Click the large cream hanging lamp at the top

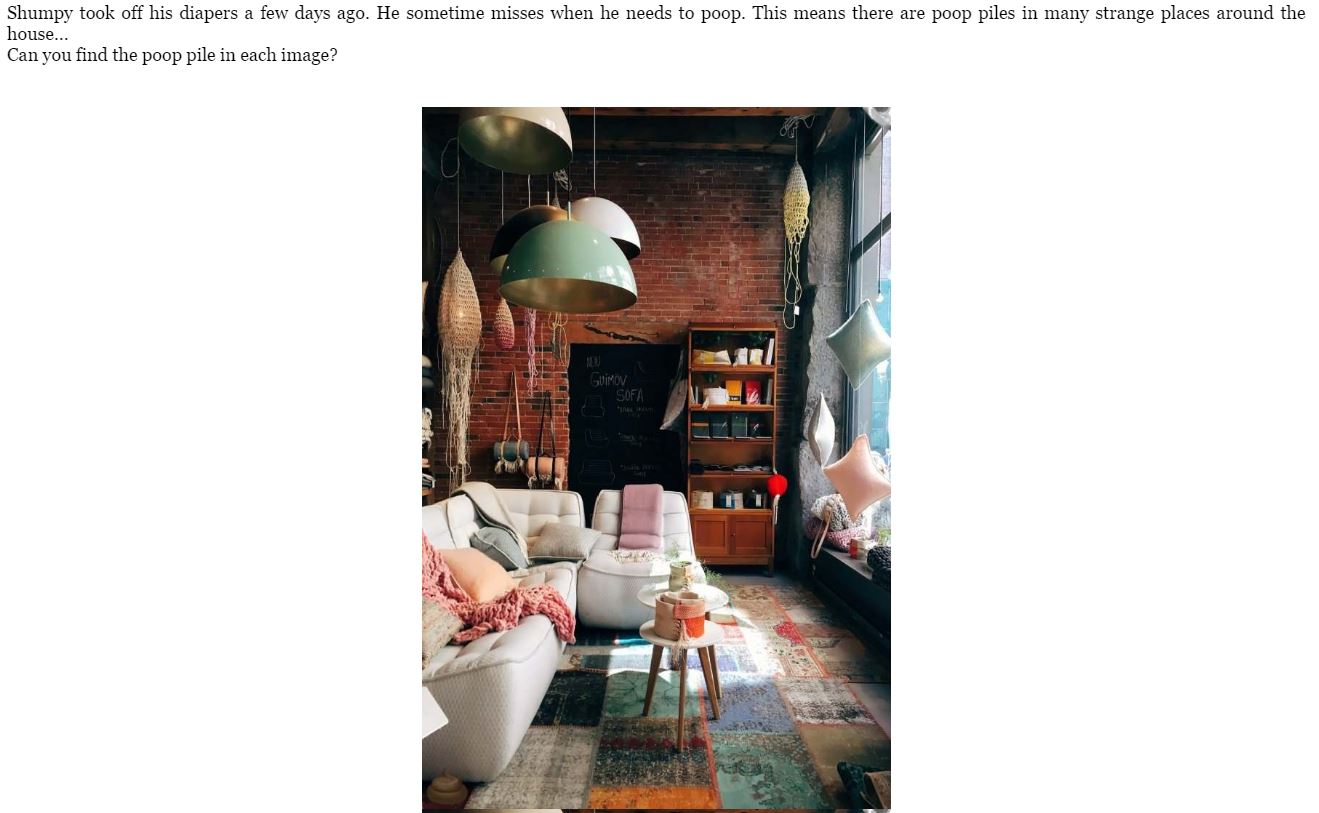tap(515, 140)
